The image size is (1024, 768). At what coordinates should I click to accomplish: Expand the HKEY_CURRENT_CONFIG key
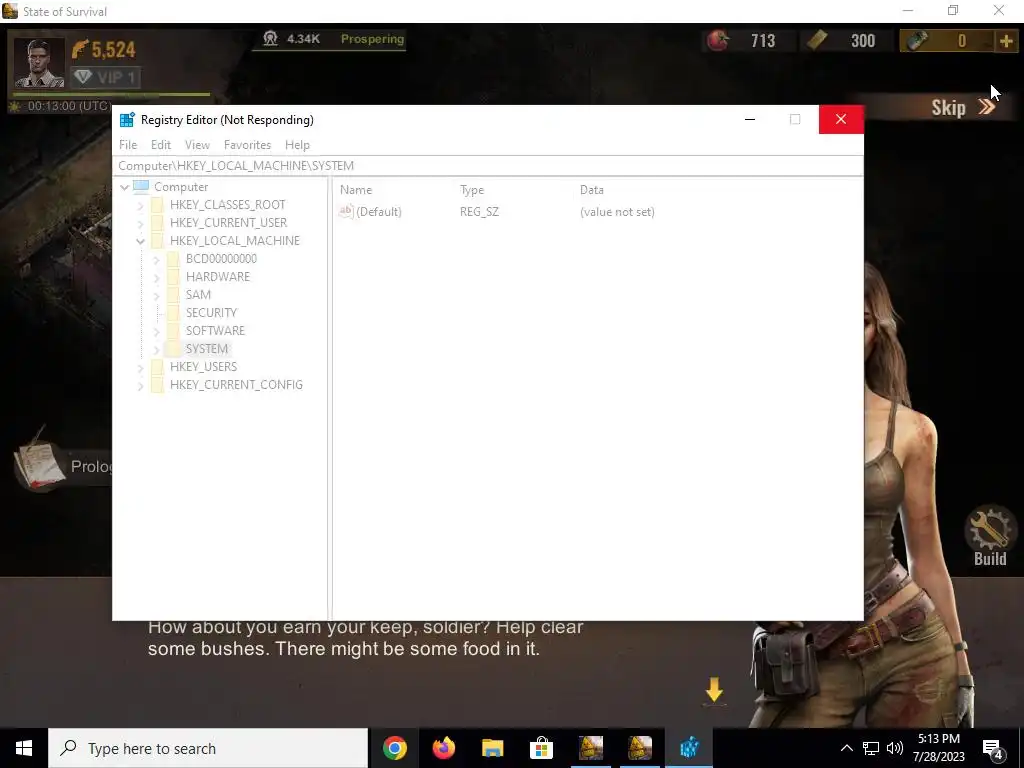coord(140,385)
